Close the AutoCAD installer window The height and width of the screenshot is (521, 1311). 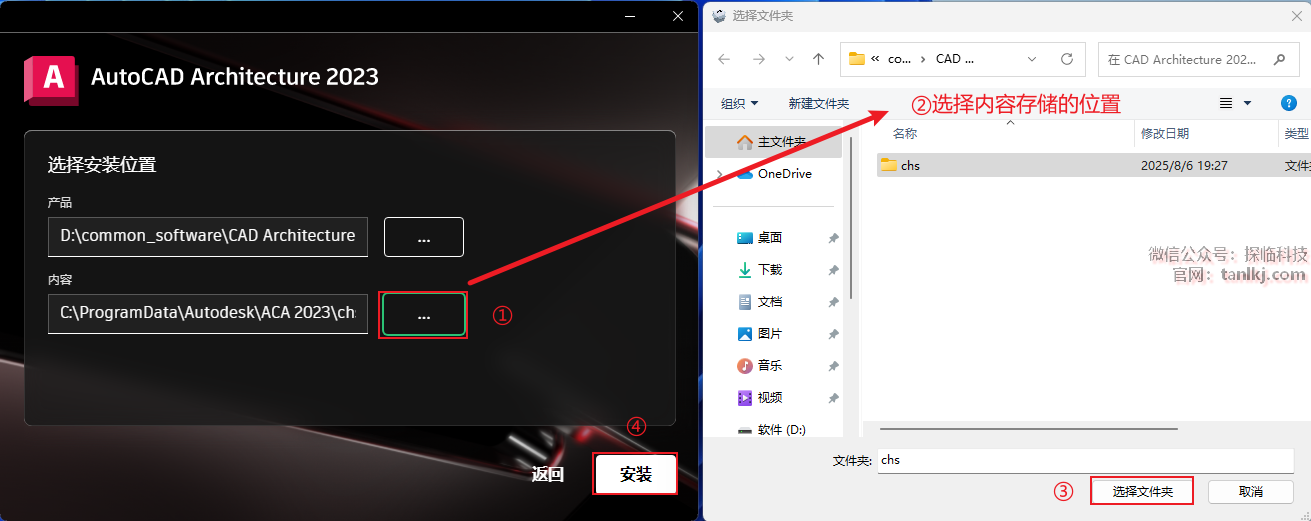click(677, 16)
